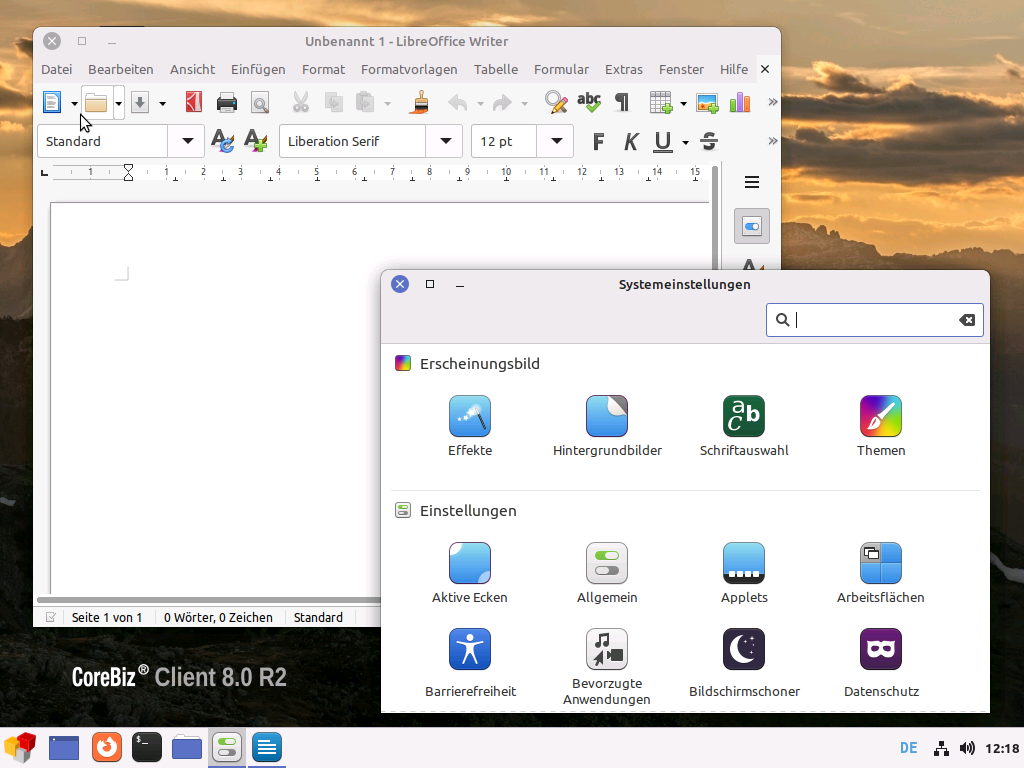This screenshot has width=1024, height=768.
Task: Toggle Strikethrough S button
Action: (x=709, y=142)
